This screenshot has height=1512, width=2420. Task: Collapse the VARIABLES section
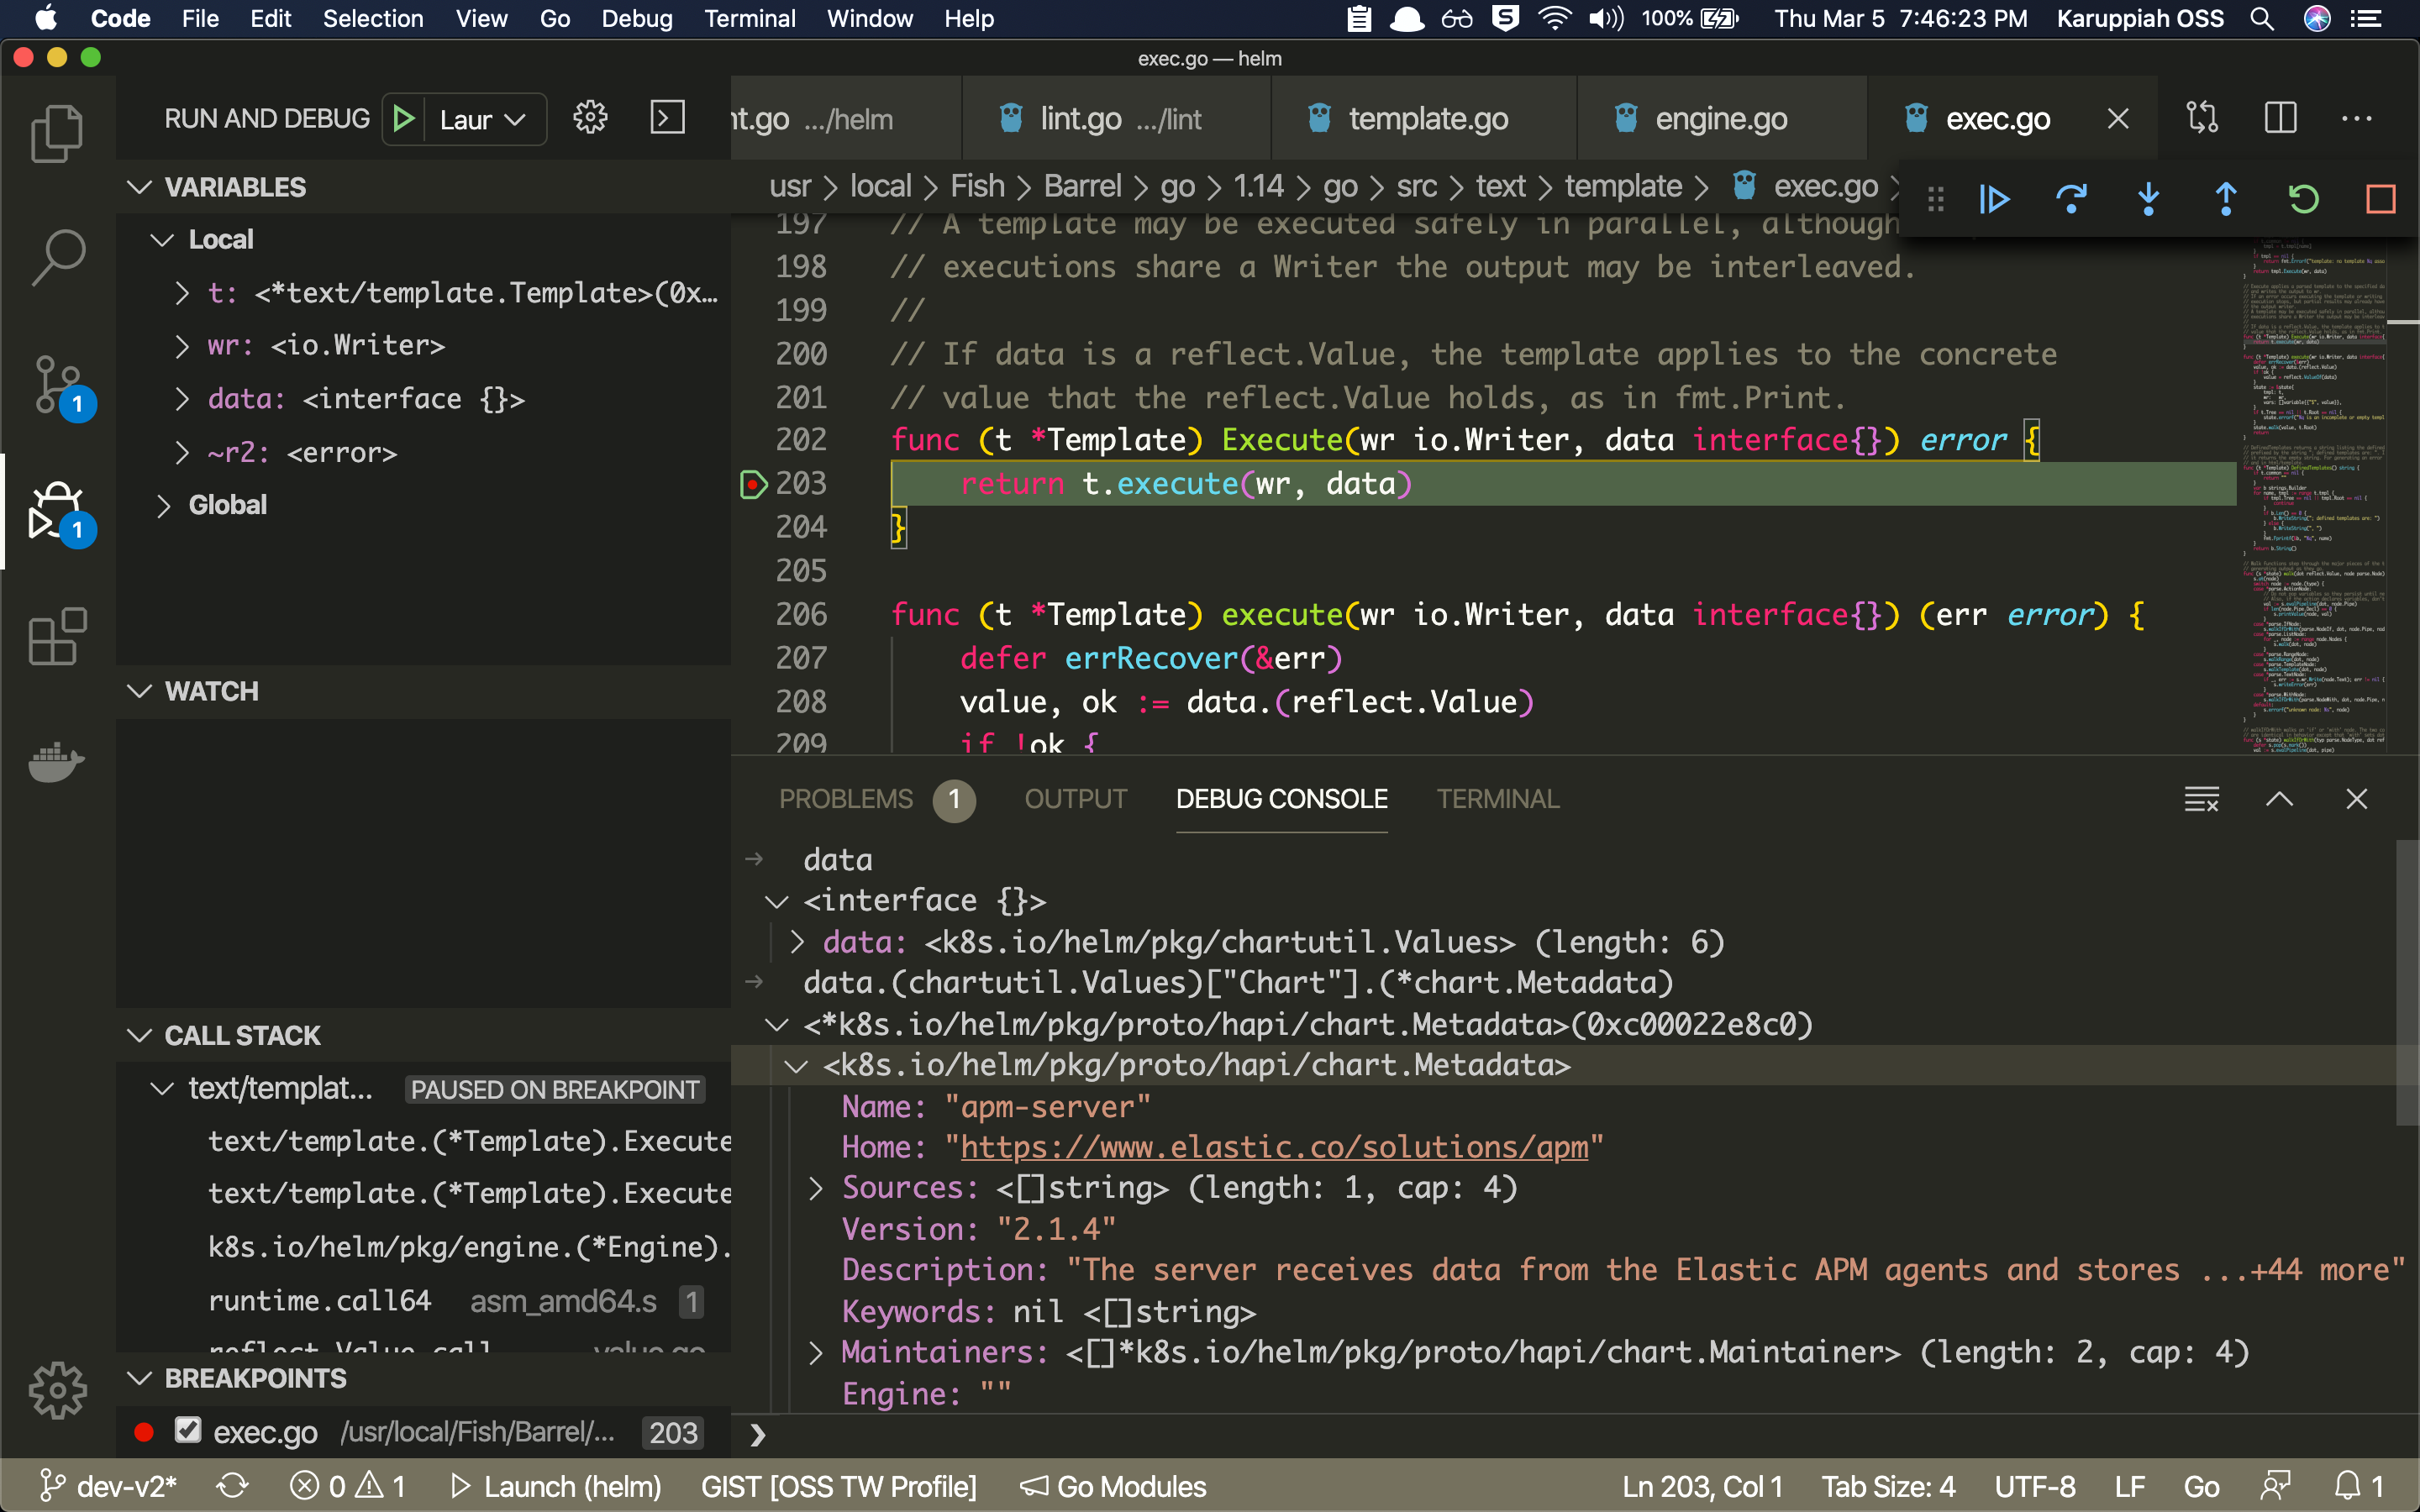(x=140, y=187)
